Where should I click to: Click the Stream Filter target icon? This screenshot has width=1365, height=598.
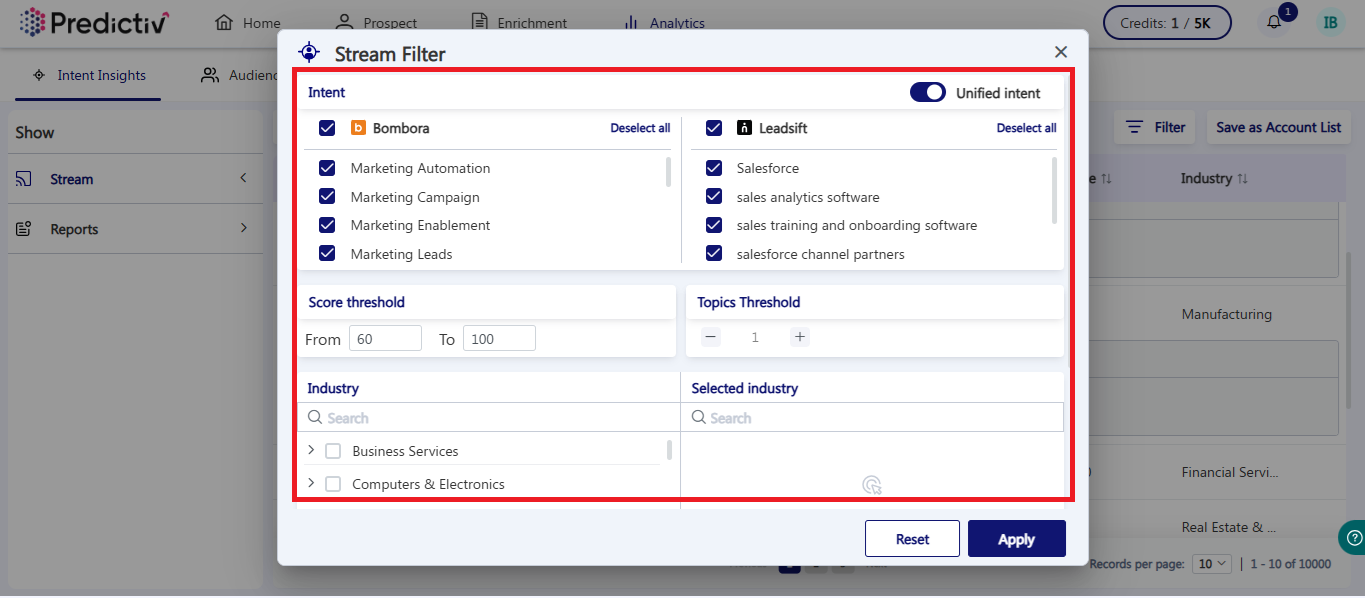point(309,53)
